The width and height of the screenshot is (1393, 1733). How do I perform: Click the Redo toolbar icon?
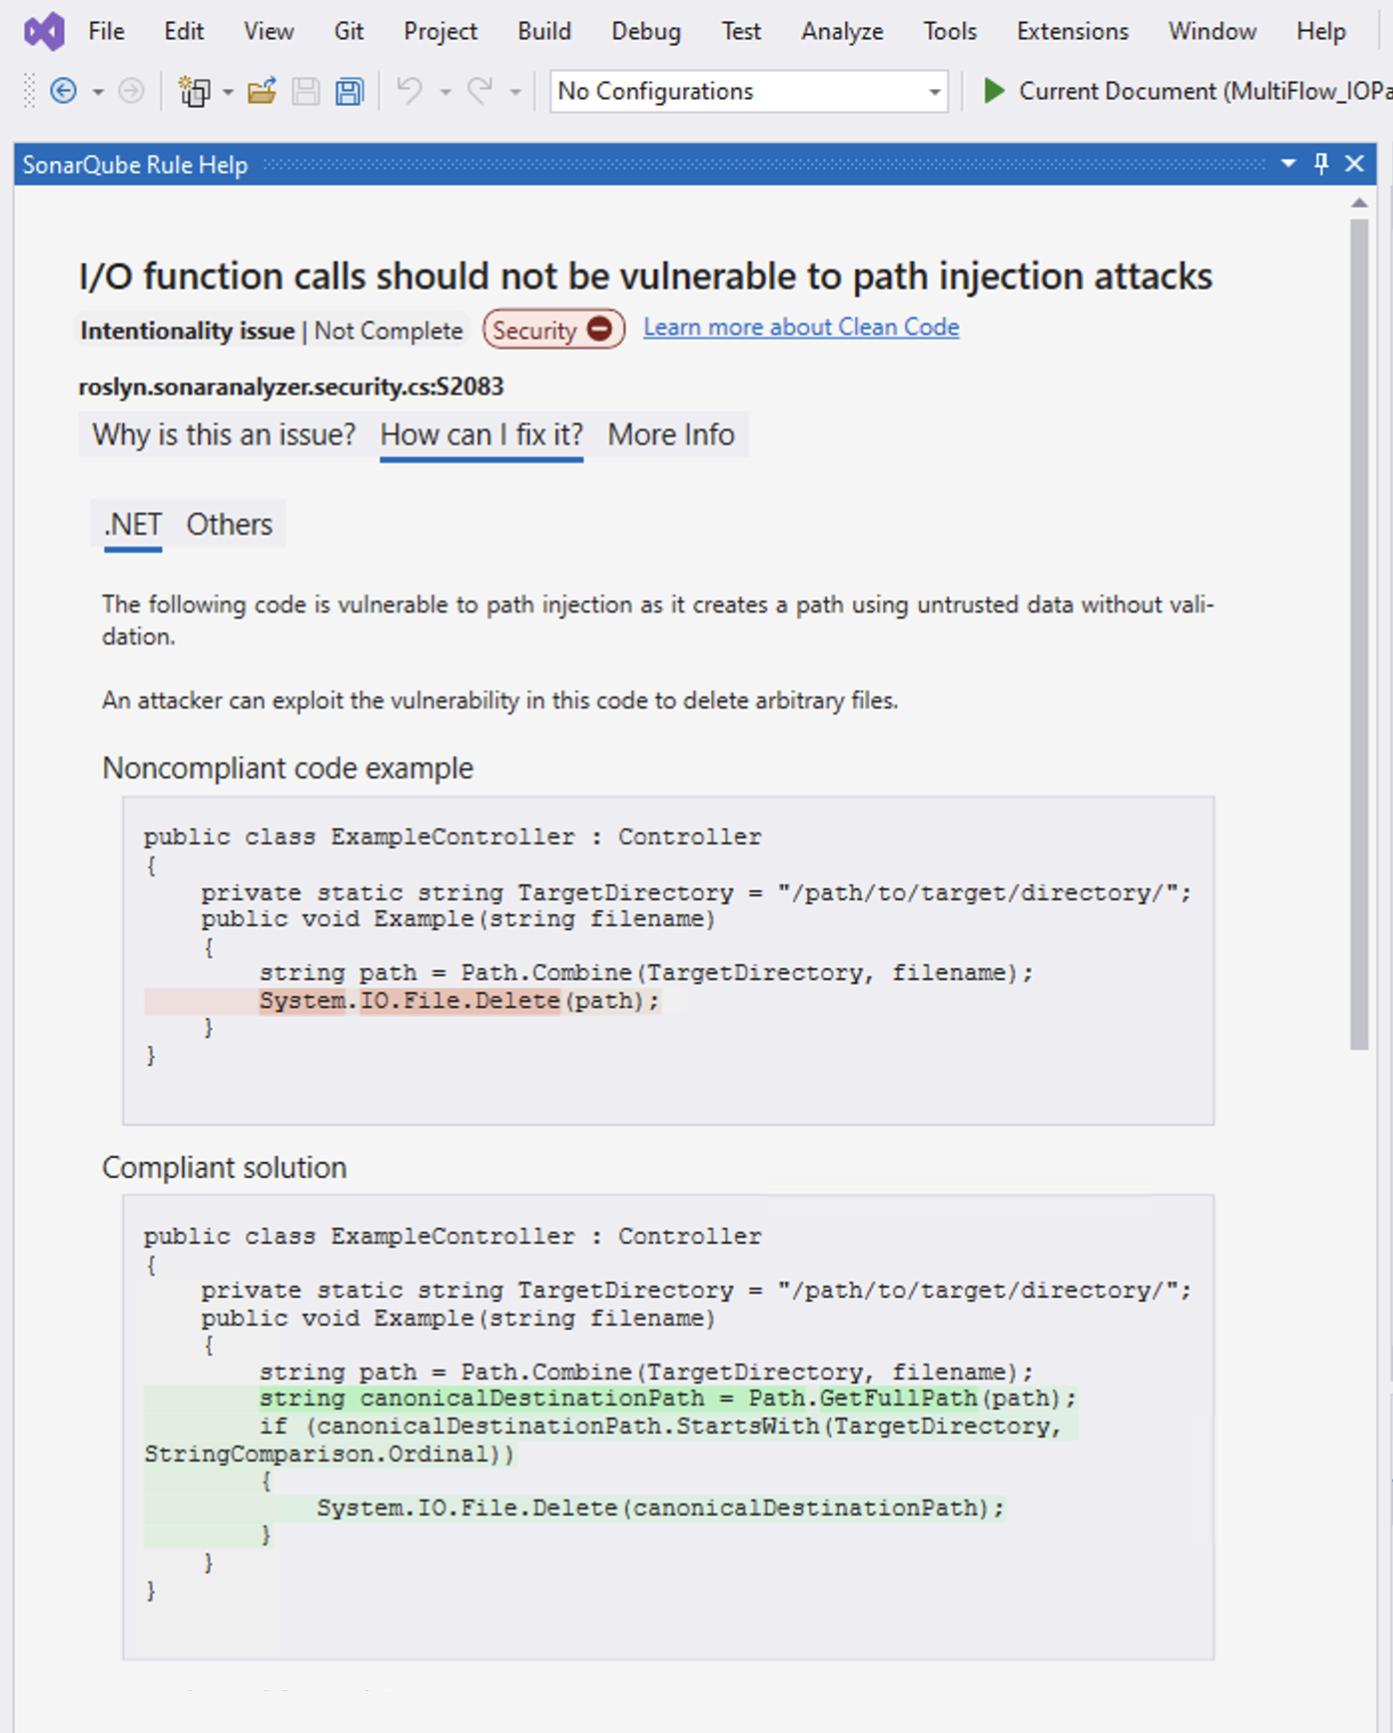pyautogui.click(x=480, y=92)
